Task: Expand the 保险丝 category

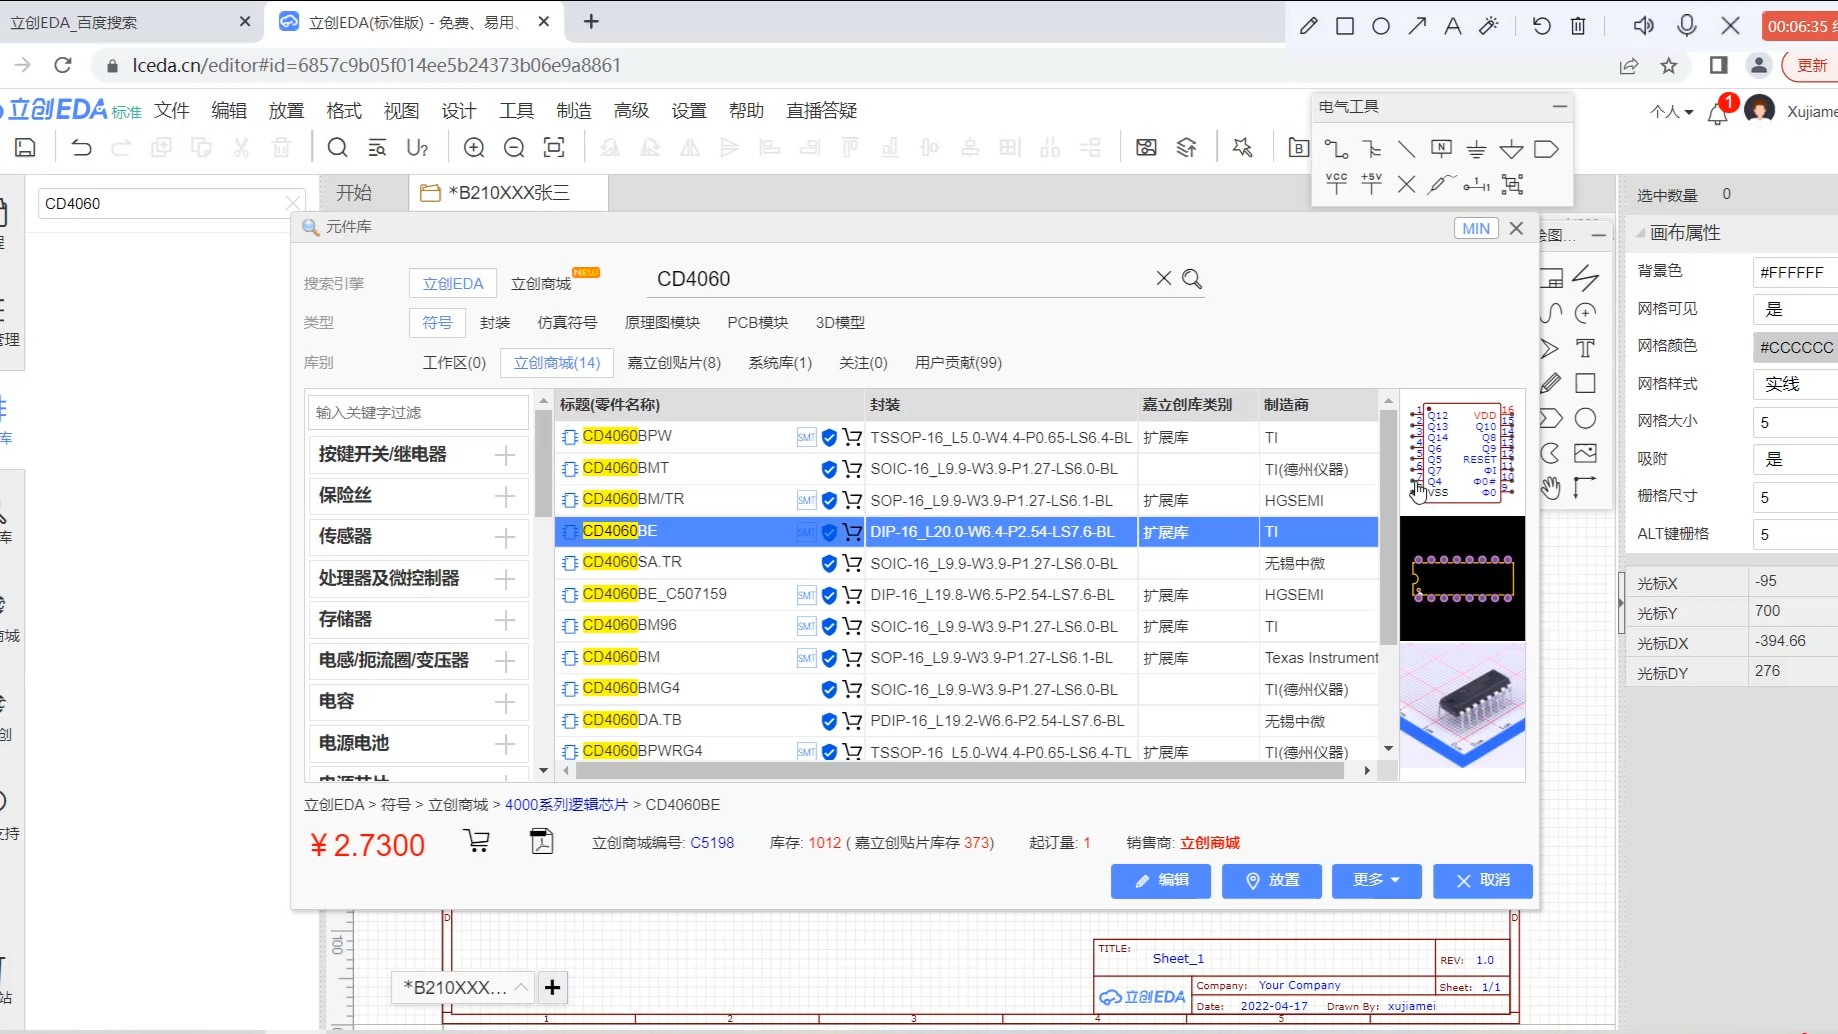Action: point(505,496)
